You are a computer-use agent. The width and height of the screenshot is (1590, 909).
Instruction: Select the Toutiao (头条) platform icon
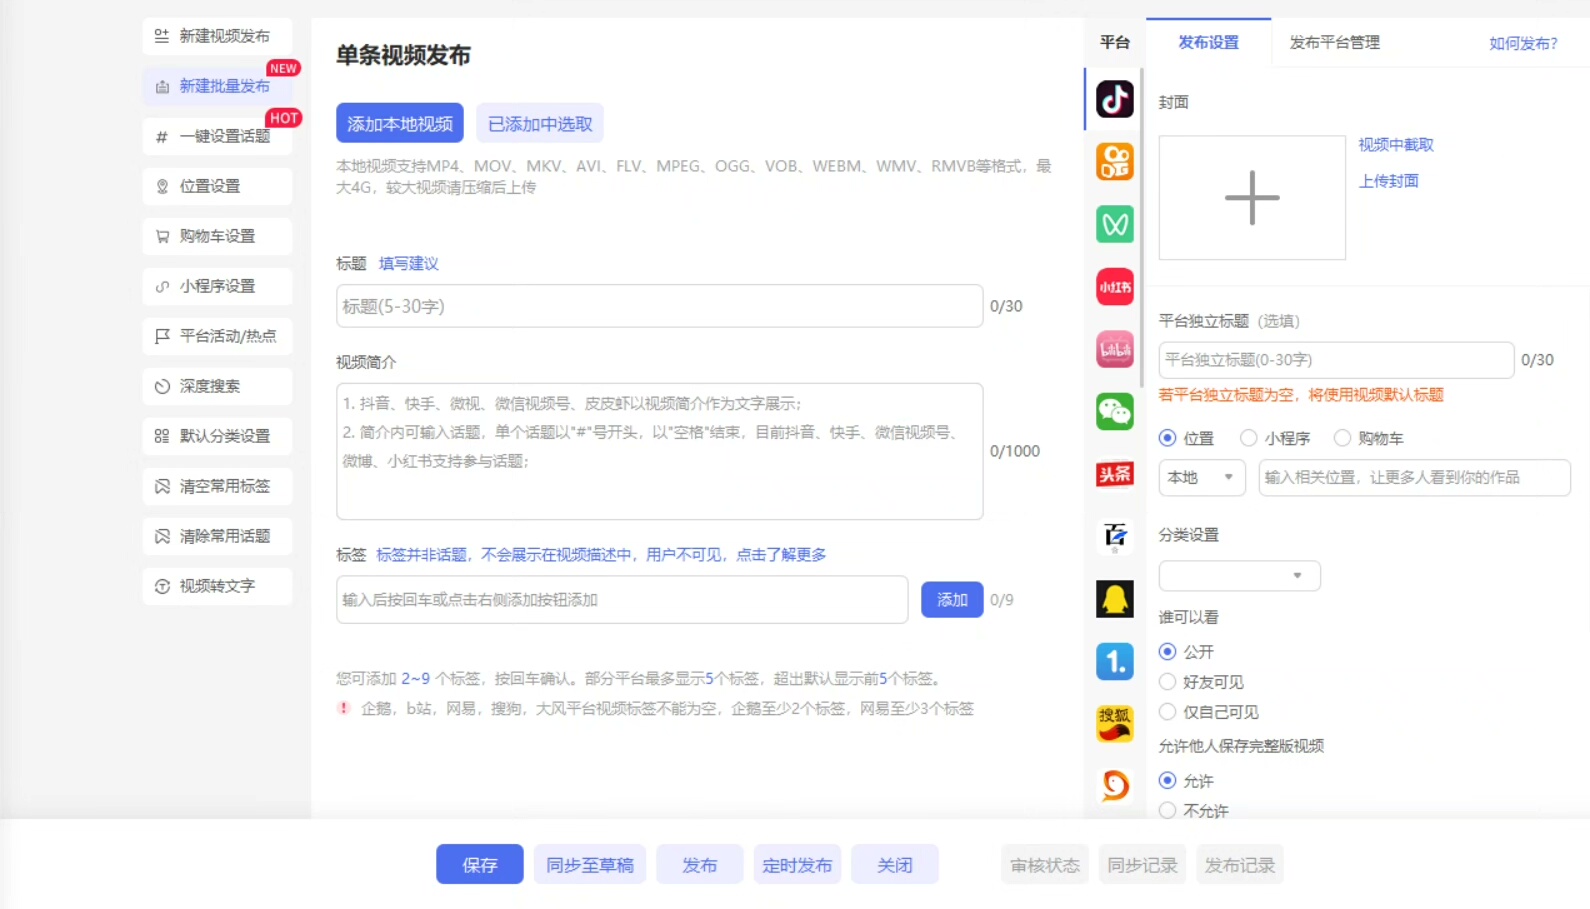pos(1114,474)
